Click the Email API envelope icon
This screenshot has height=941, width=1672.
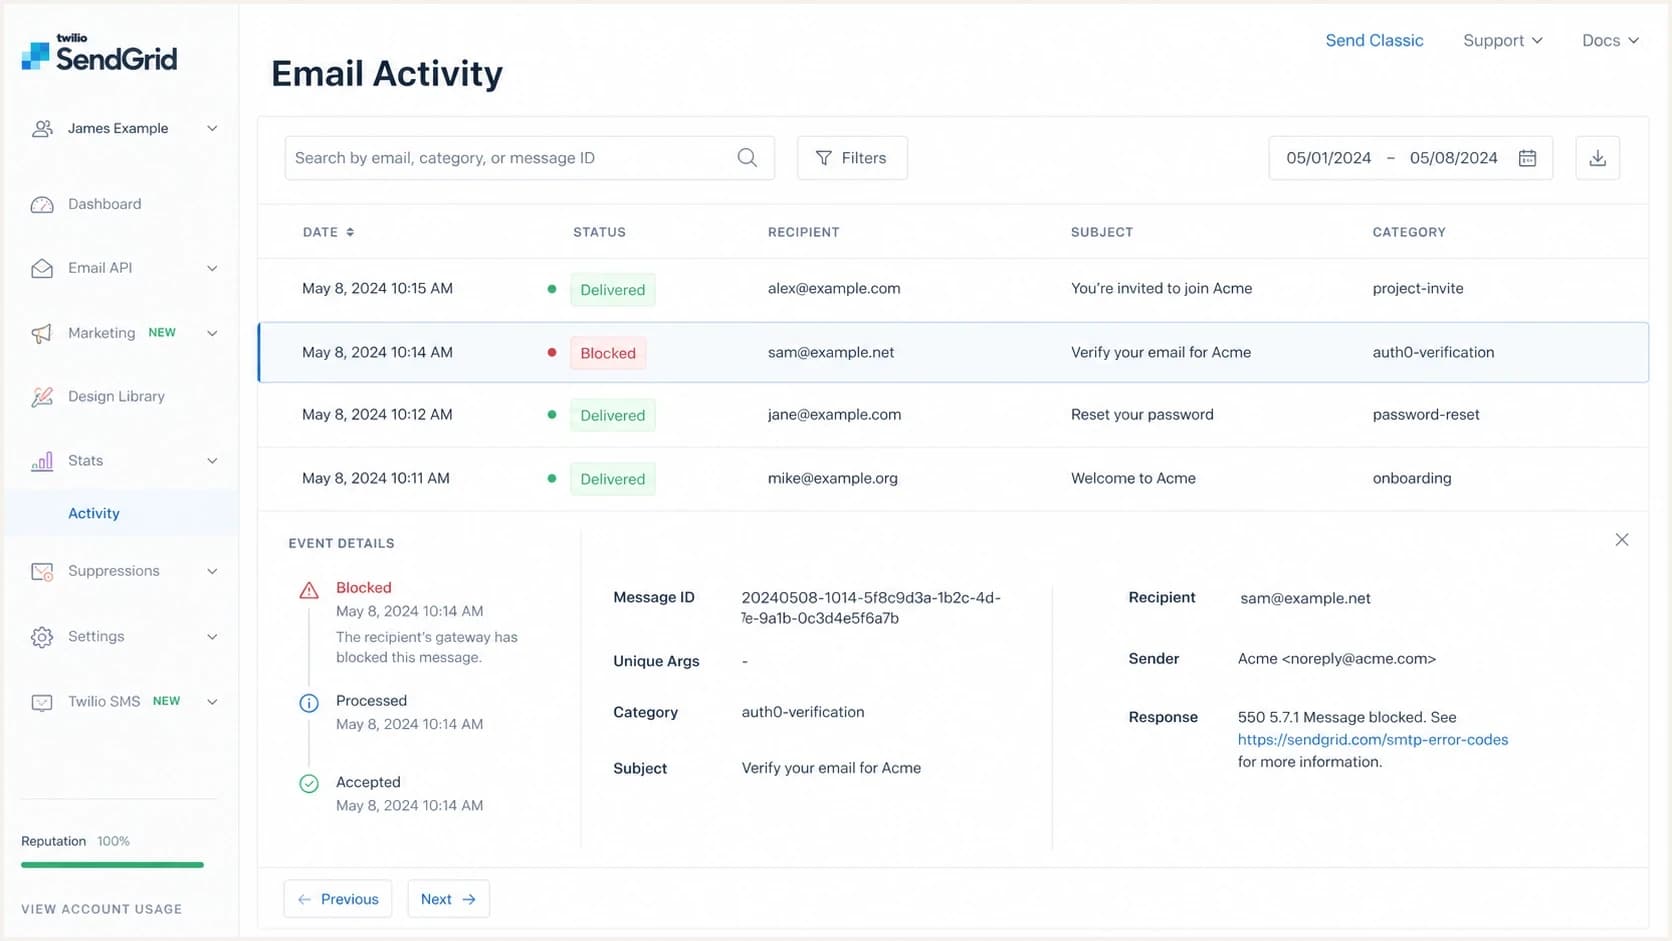pos(42,268)
